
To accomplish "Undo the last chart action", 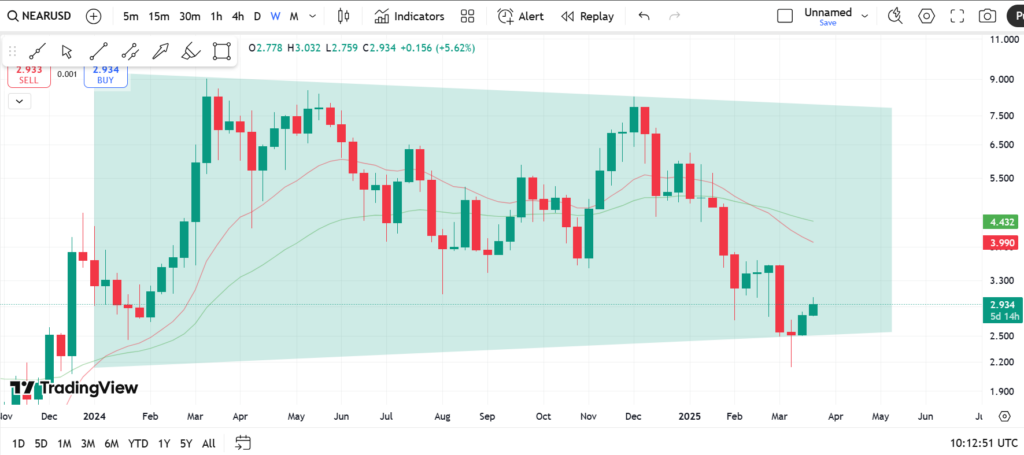I will (643, 16).
